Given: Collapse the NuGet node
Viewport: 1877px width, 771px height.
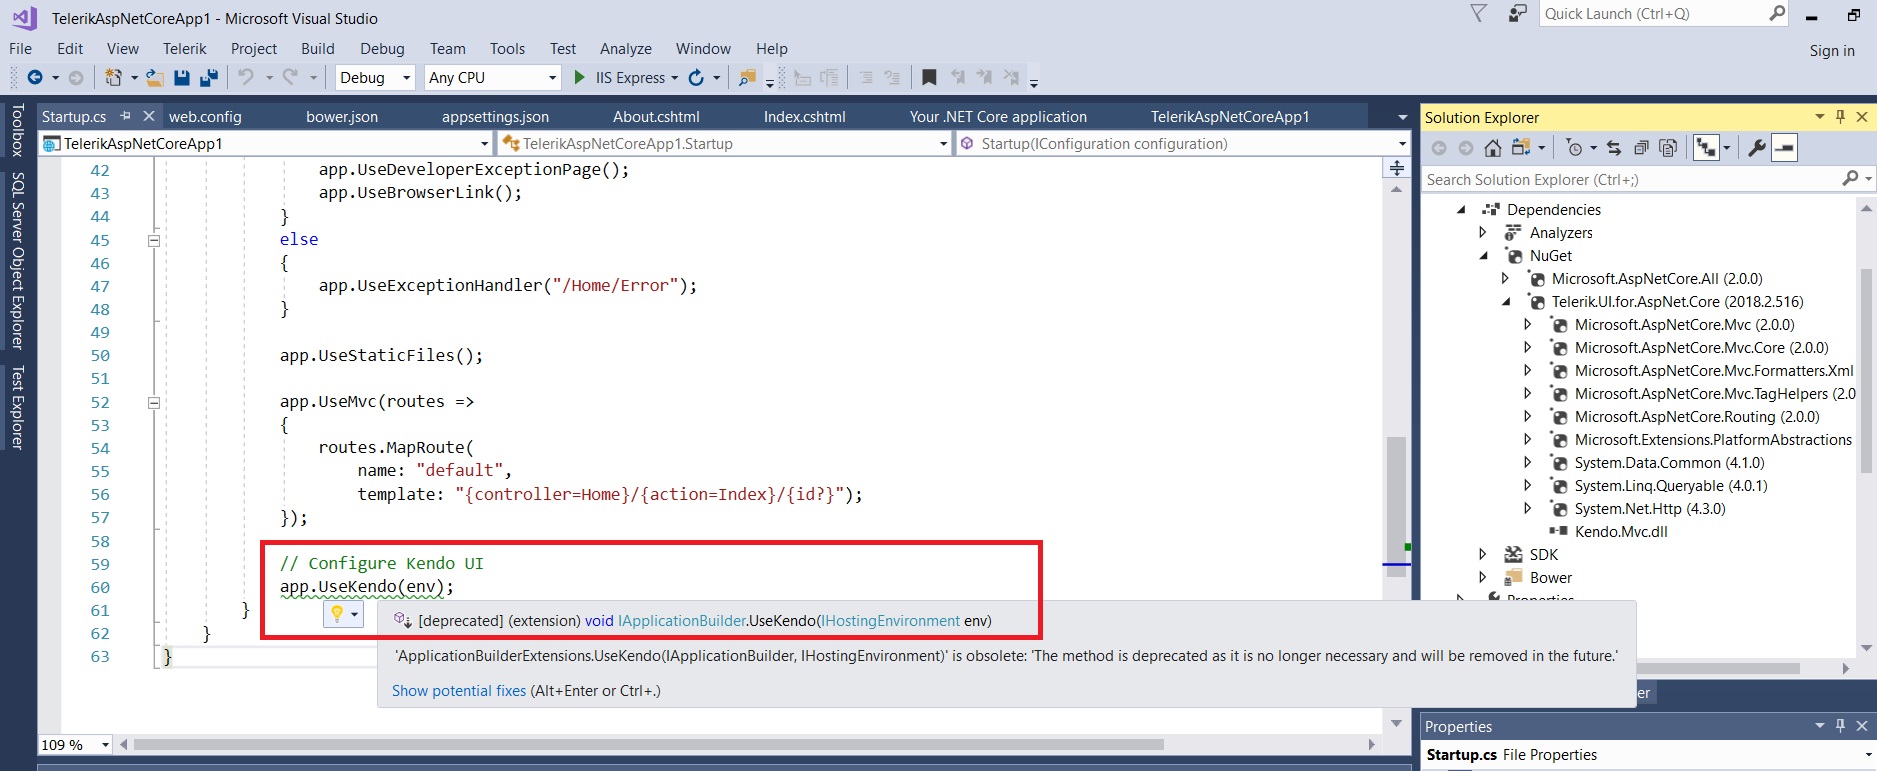Looking at the screenshot, I should 1484,256.
